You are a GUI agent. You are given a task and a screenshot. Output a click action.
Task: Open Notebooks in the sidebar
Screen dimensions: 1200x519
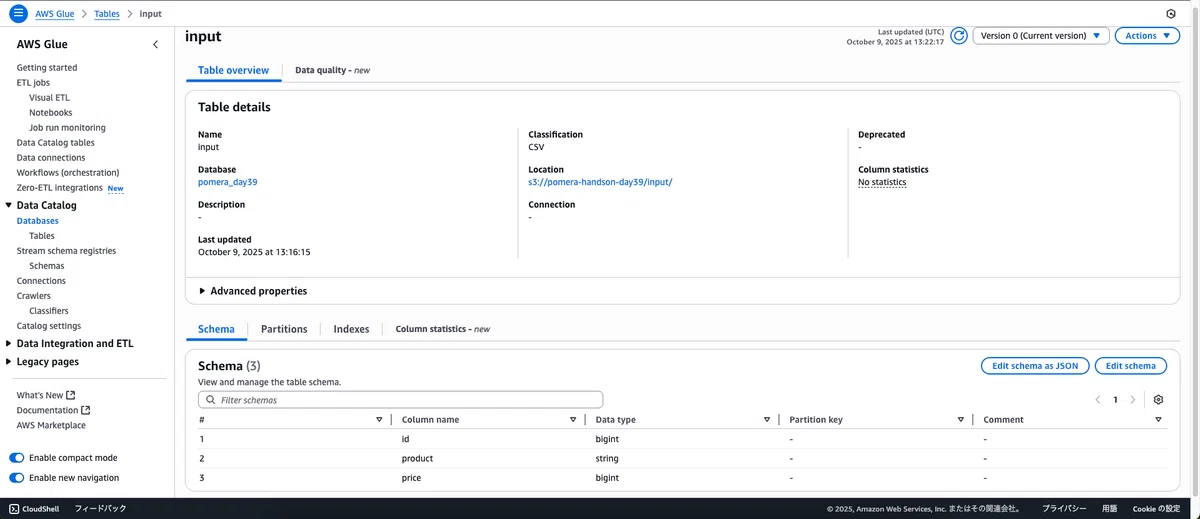(51, 113)
